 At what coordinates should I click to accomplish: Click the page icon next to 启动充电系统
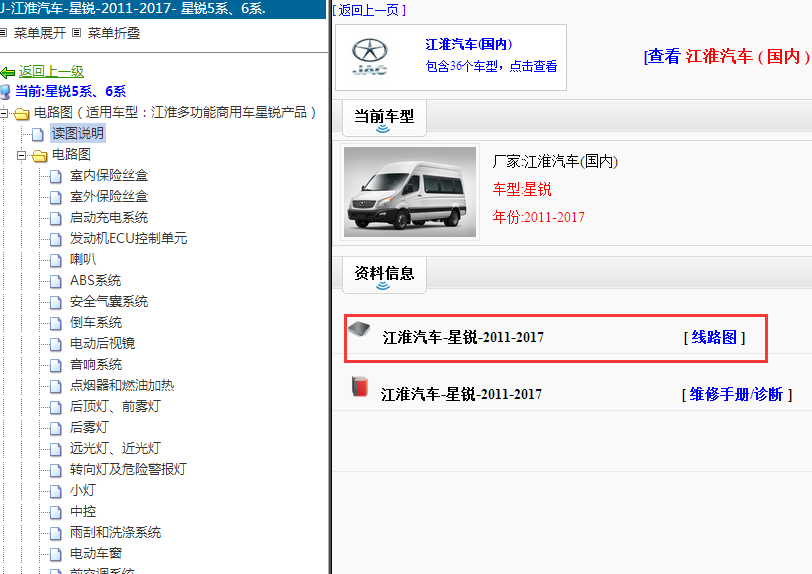click(x=55, y=219)
